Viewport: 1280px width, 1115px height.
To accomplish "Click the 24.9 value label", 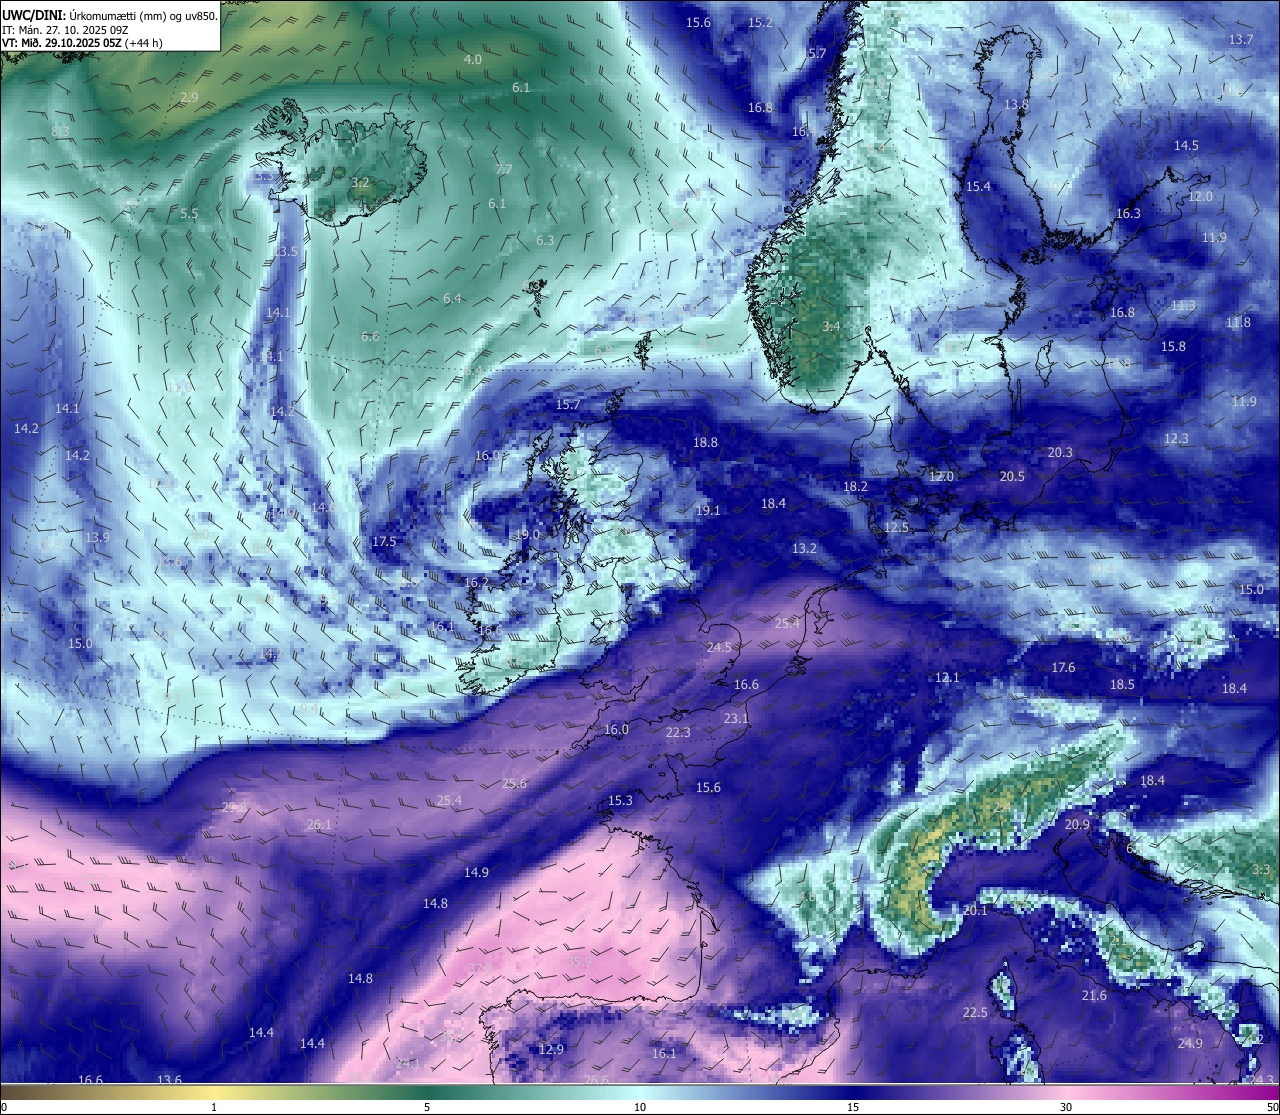I will pos(1190,1043).
